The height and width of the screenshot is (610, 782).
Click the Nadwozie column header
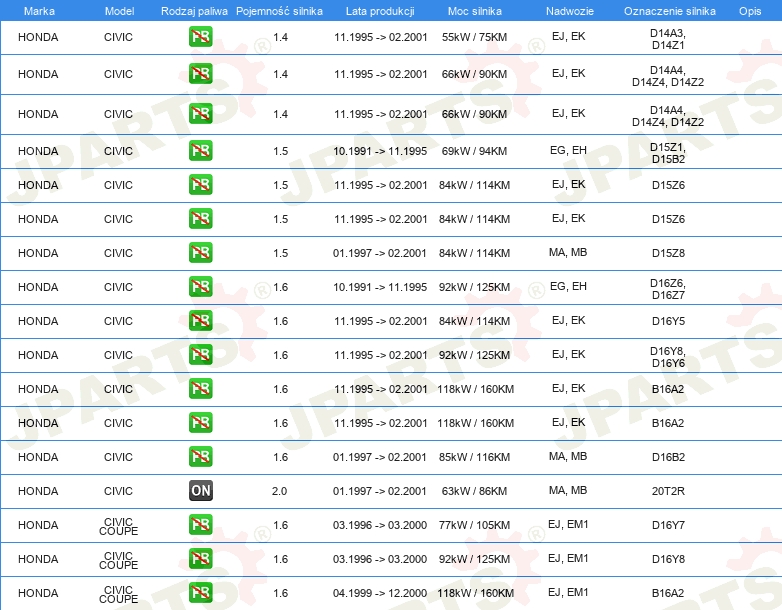pos(570,11)
